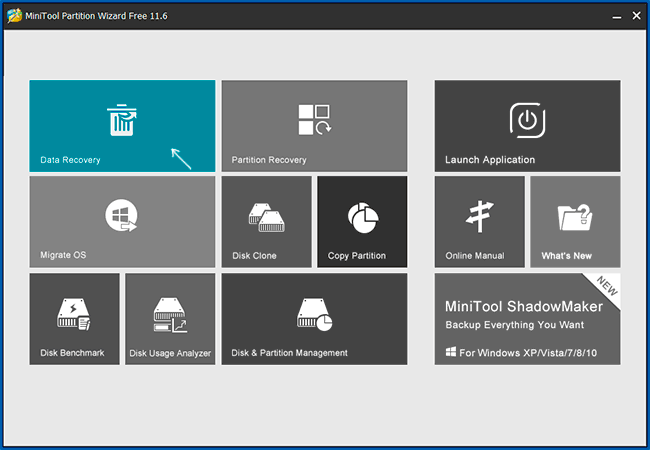Image resolution: width=650 pixels, height=450 pixels.
Task: Click the Disk Benchmark label
Action: (72, 353)
